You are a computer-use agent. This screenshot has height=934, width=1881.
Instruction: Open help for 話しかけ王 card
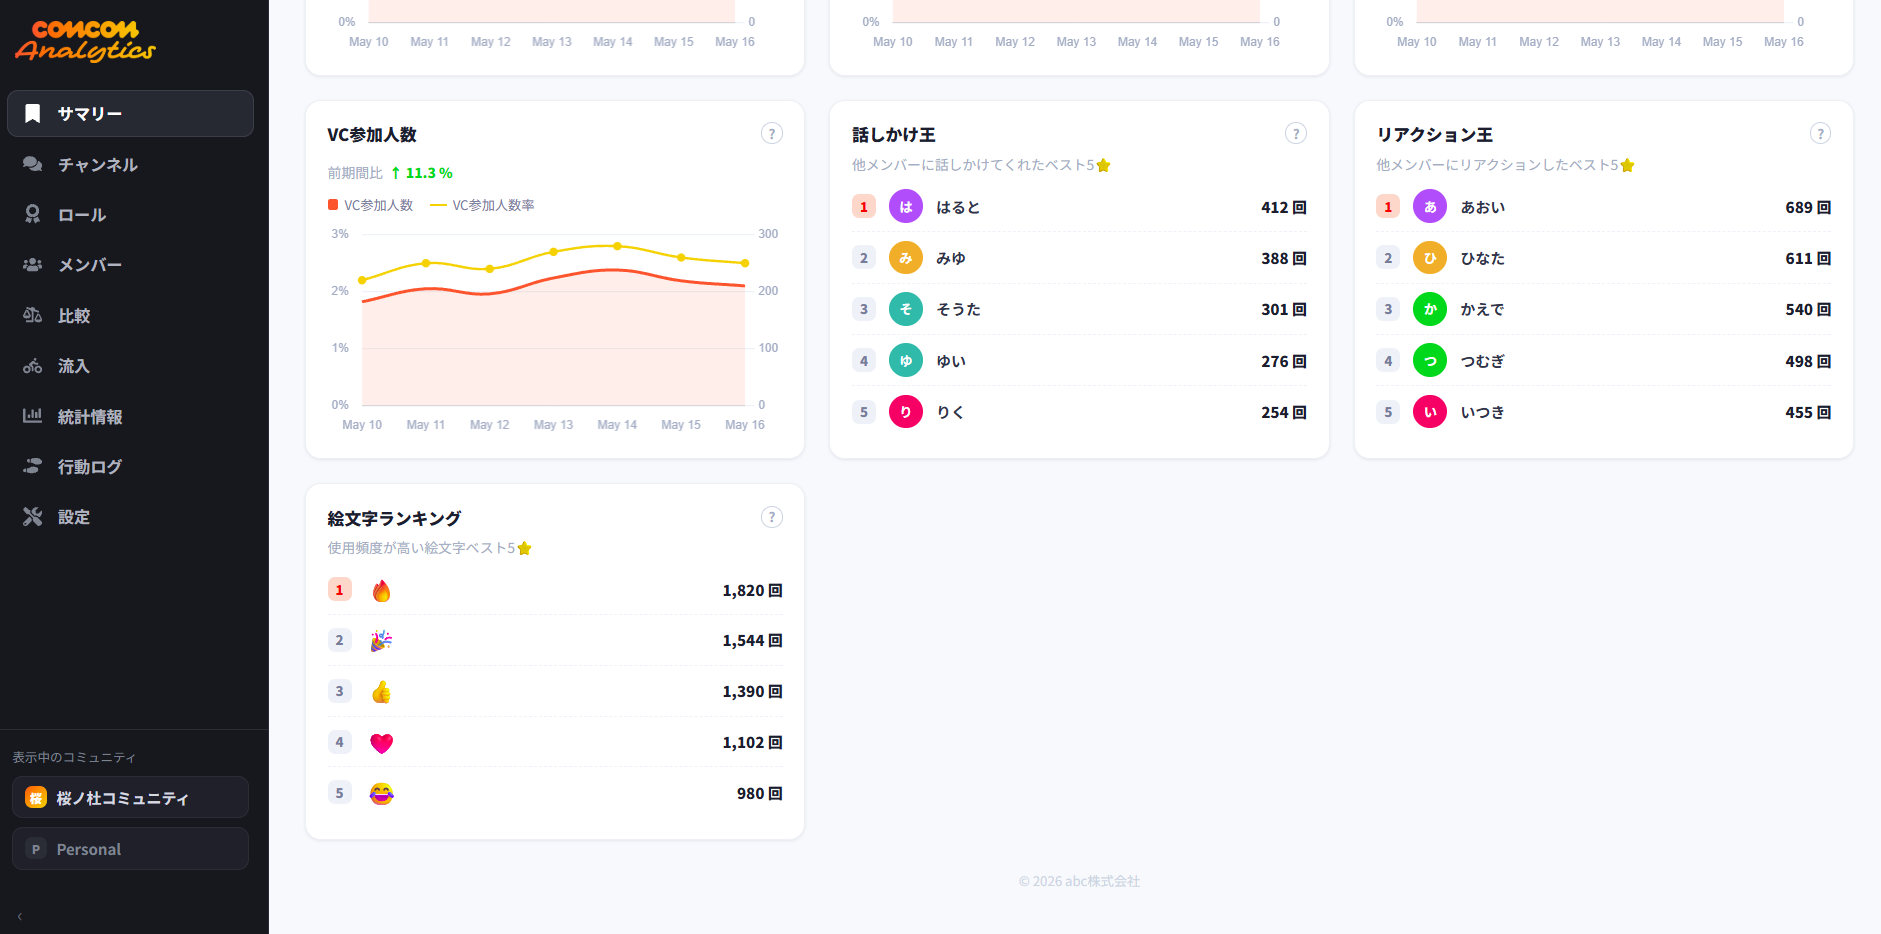pos(1296,133)
